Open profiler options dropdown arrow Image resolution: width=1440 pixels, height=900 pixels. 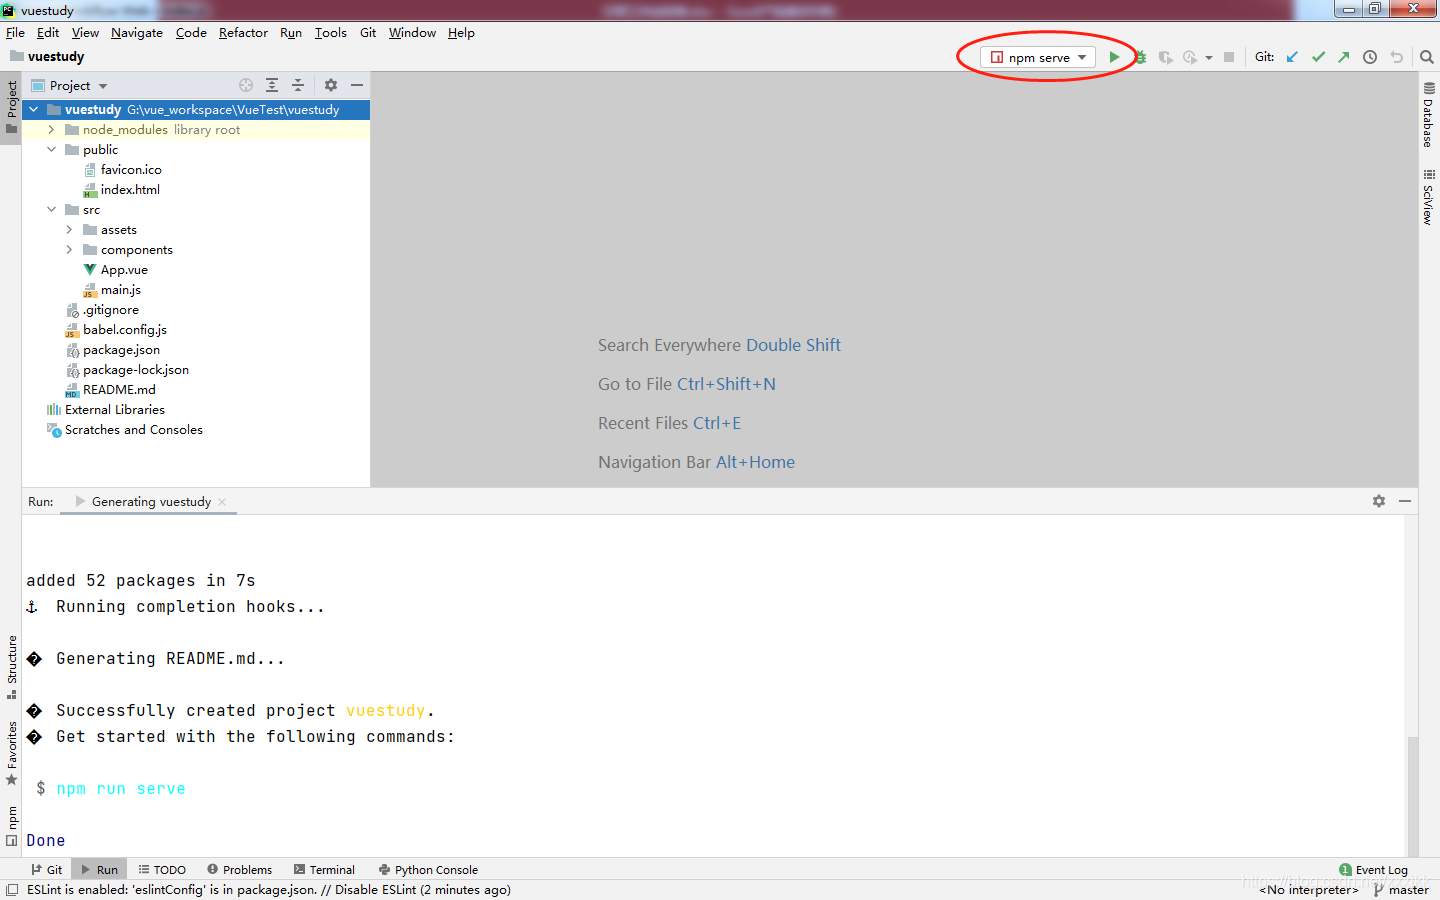(x=1209, y=57)
